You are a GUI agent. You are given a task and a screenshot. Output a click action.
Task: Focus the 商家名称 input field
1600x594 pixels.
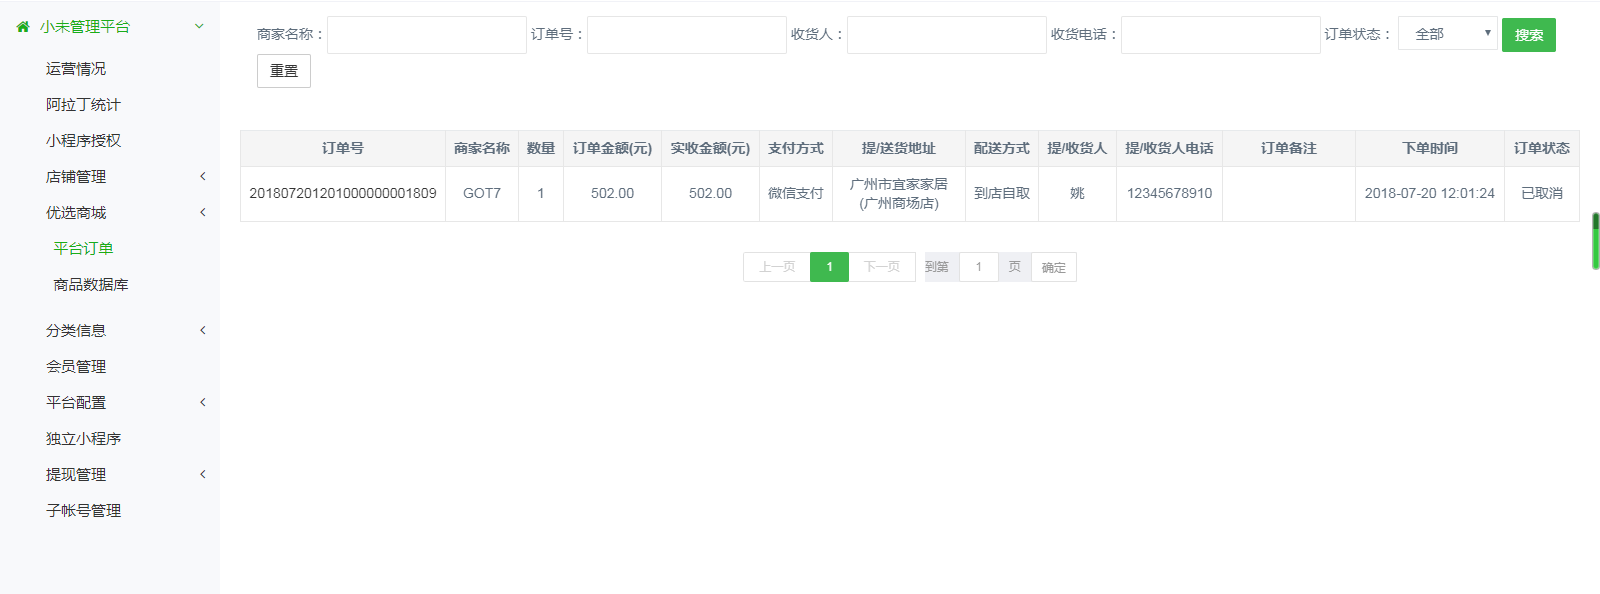point(427,35)
